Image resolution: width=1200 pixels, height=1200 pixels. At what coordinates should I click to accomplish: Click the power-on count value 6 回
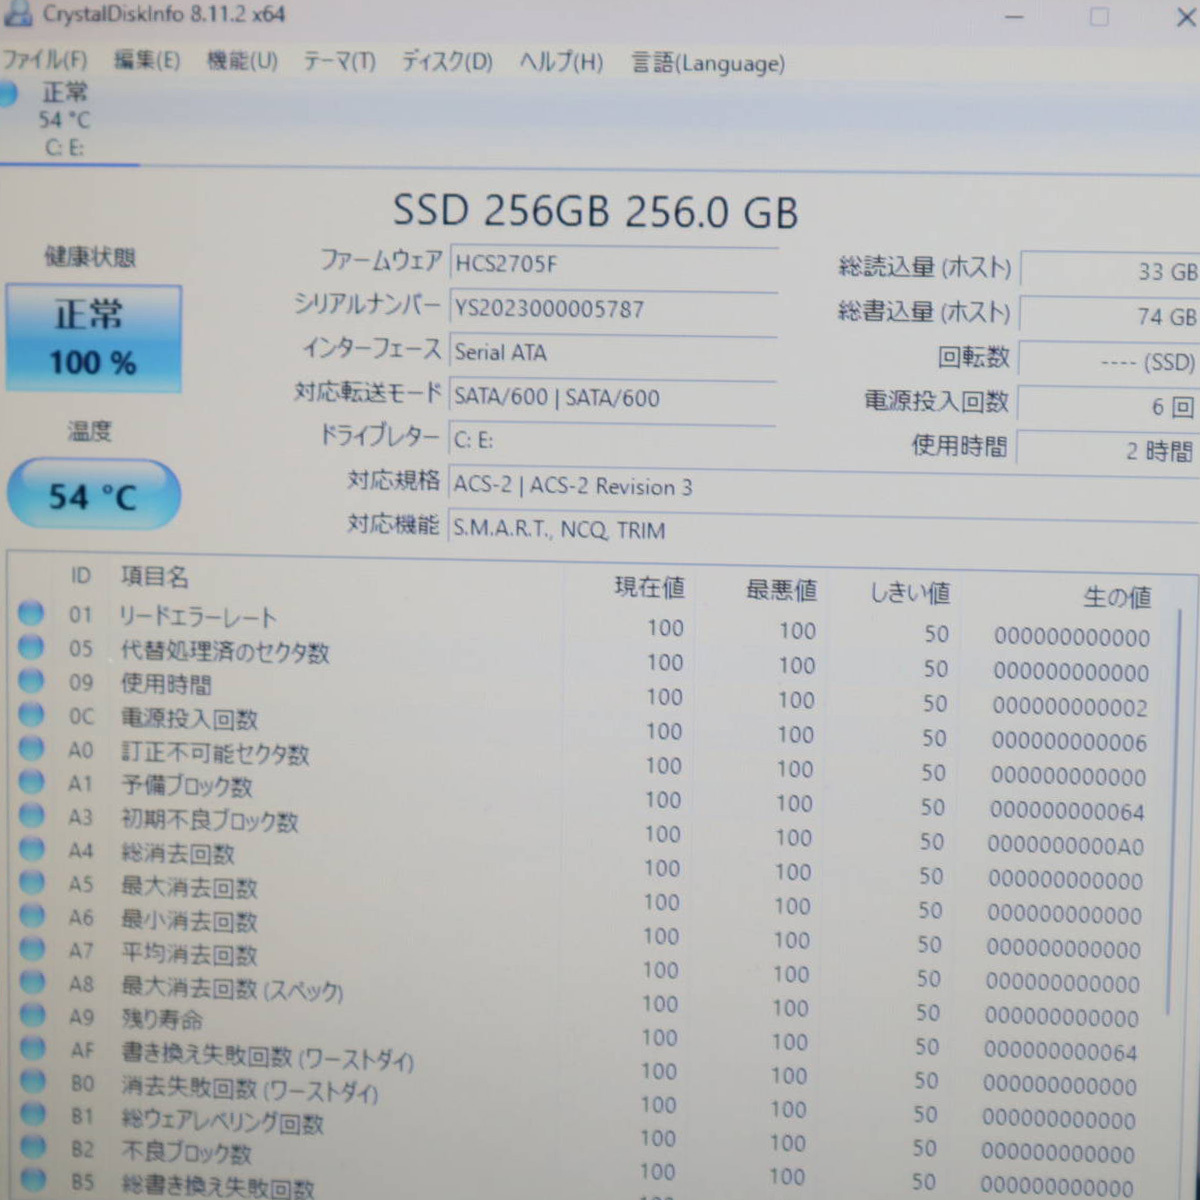coord(1109,406)
